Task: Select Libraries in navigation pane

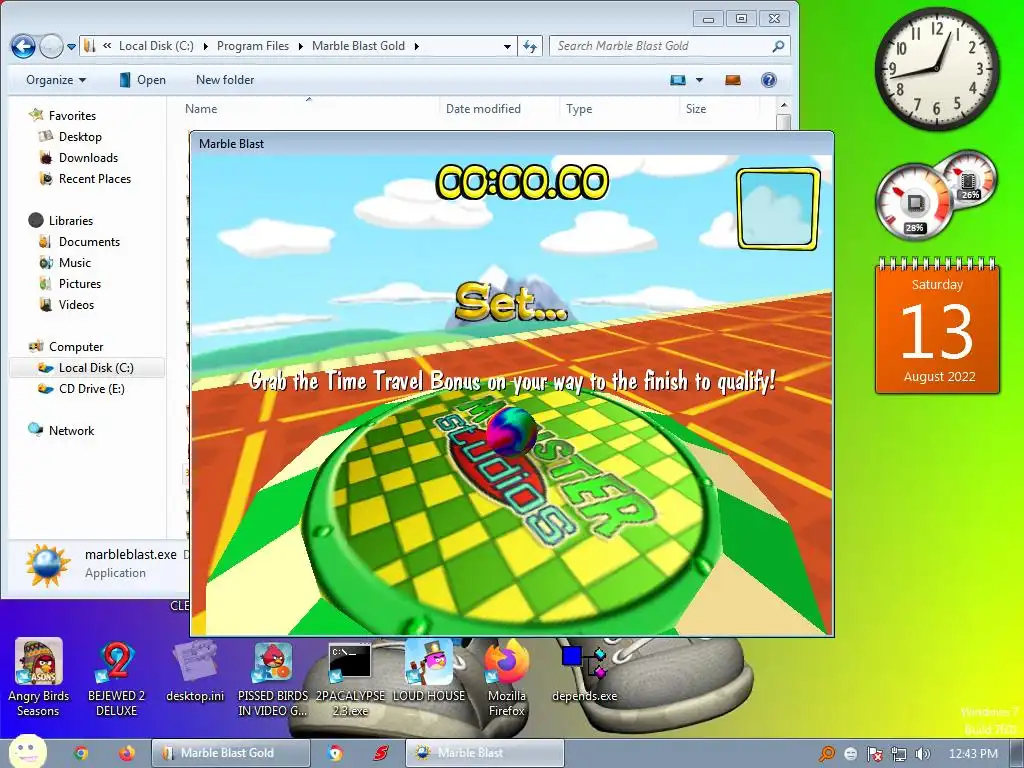Action: (71, 221)
